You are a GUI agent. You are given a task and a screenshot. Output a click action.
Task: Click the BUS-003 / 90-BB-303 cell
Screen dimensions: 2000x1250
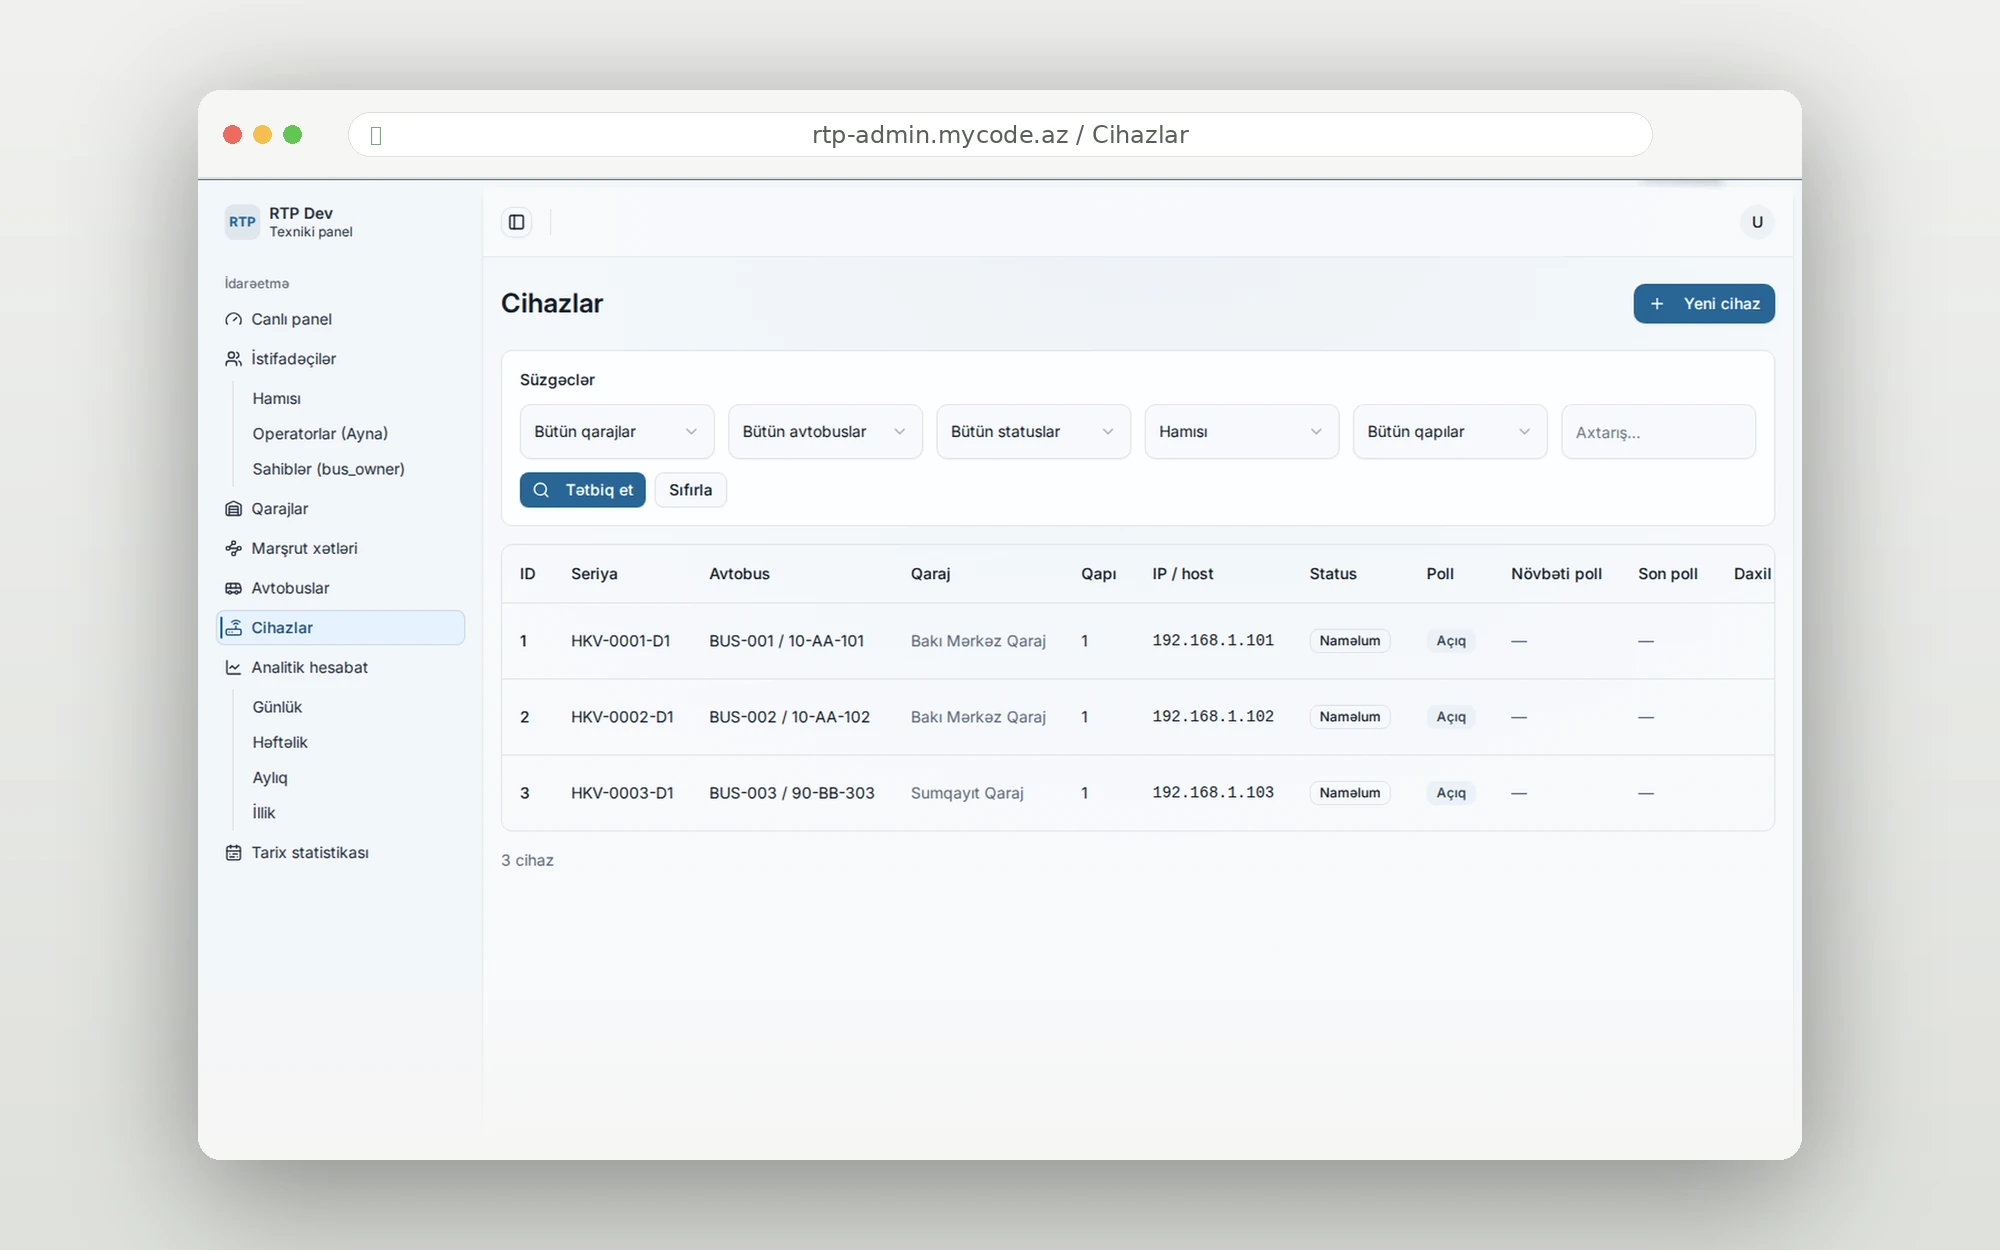792,793
